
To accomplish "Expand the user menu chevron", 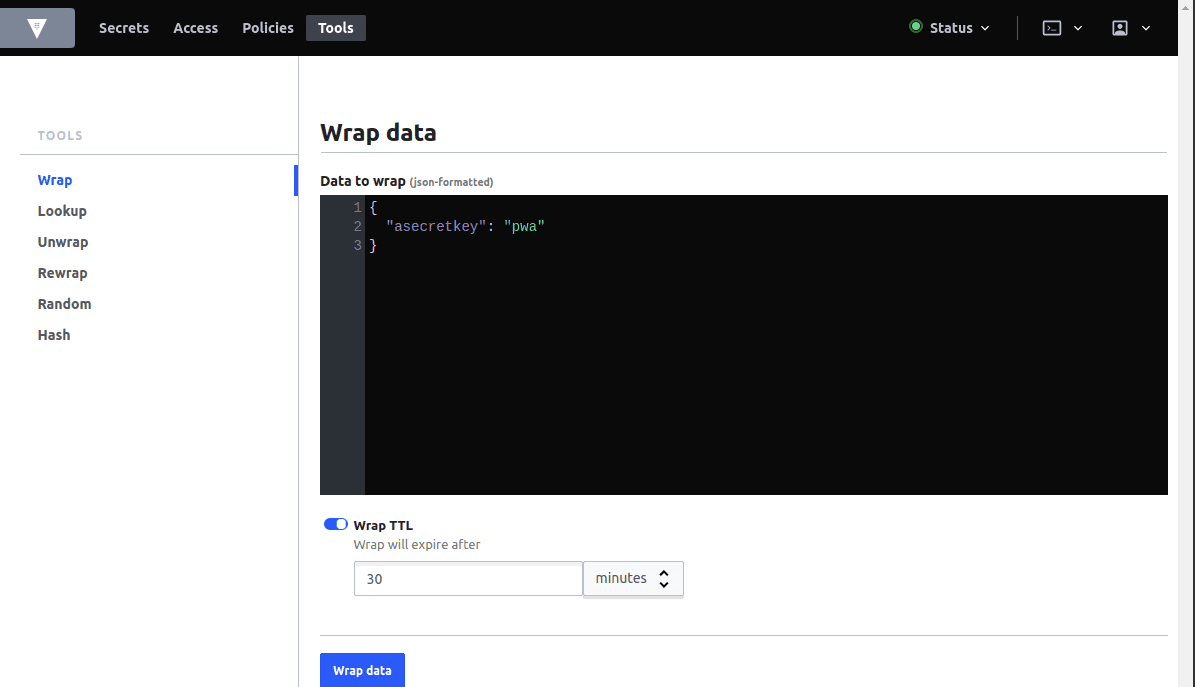I will (1146, 27).
